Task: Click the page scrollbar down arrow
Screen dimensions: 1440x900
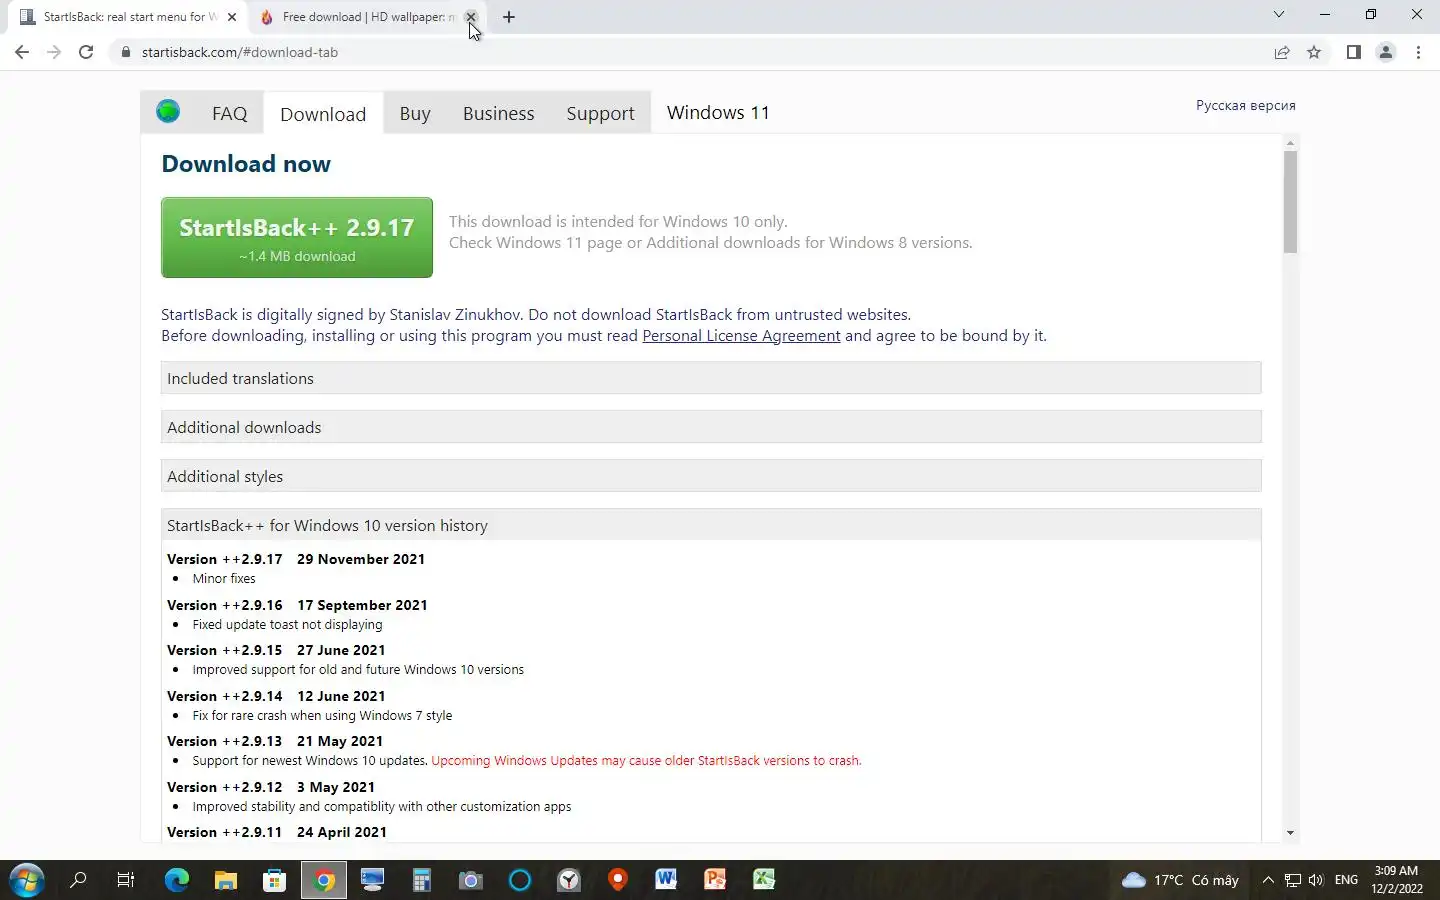Action: (x=1290, y=833)
